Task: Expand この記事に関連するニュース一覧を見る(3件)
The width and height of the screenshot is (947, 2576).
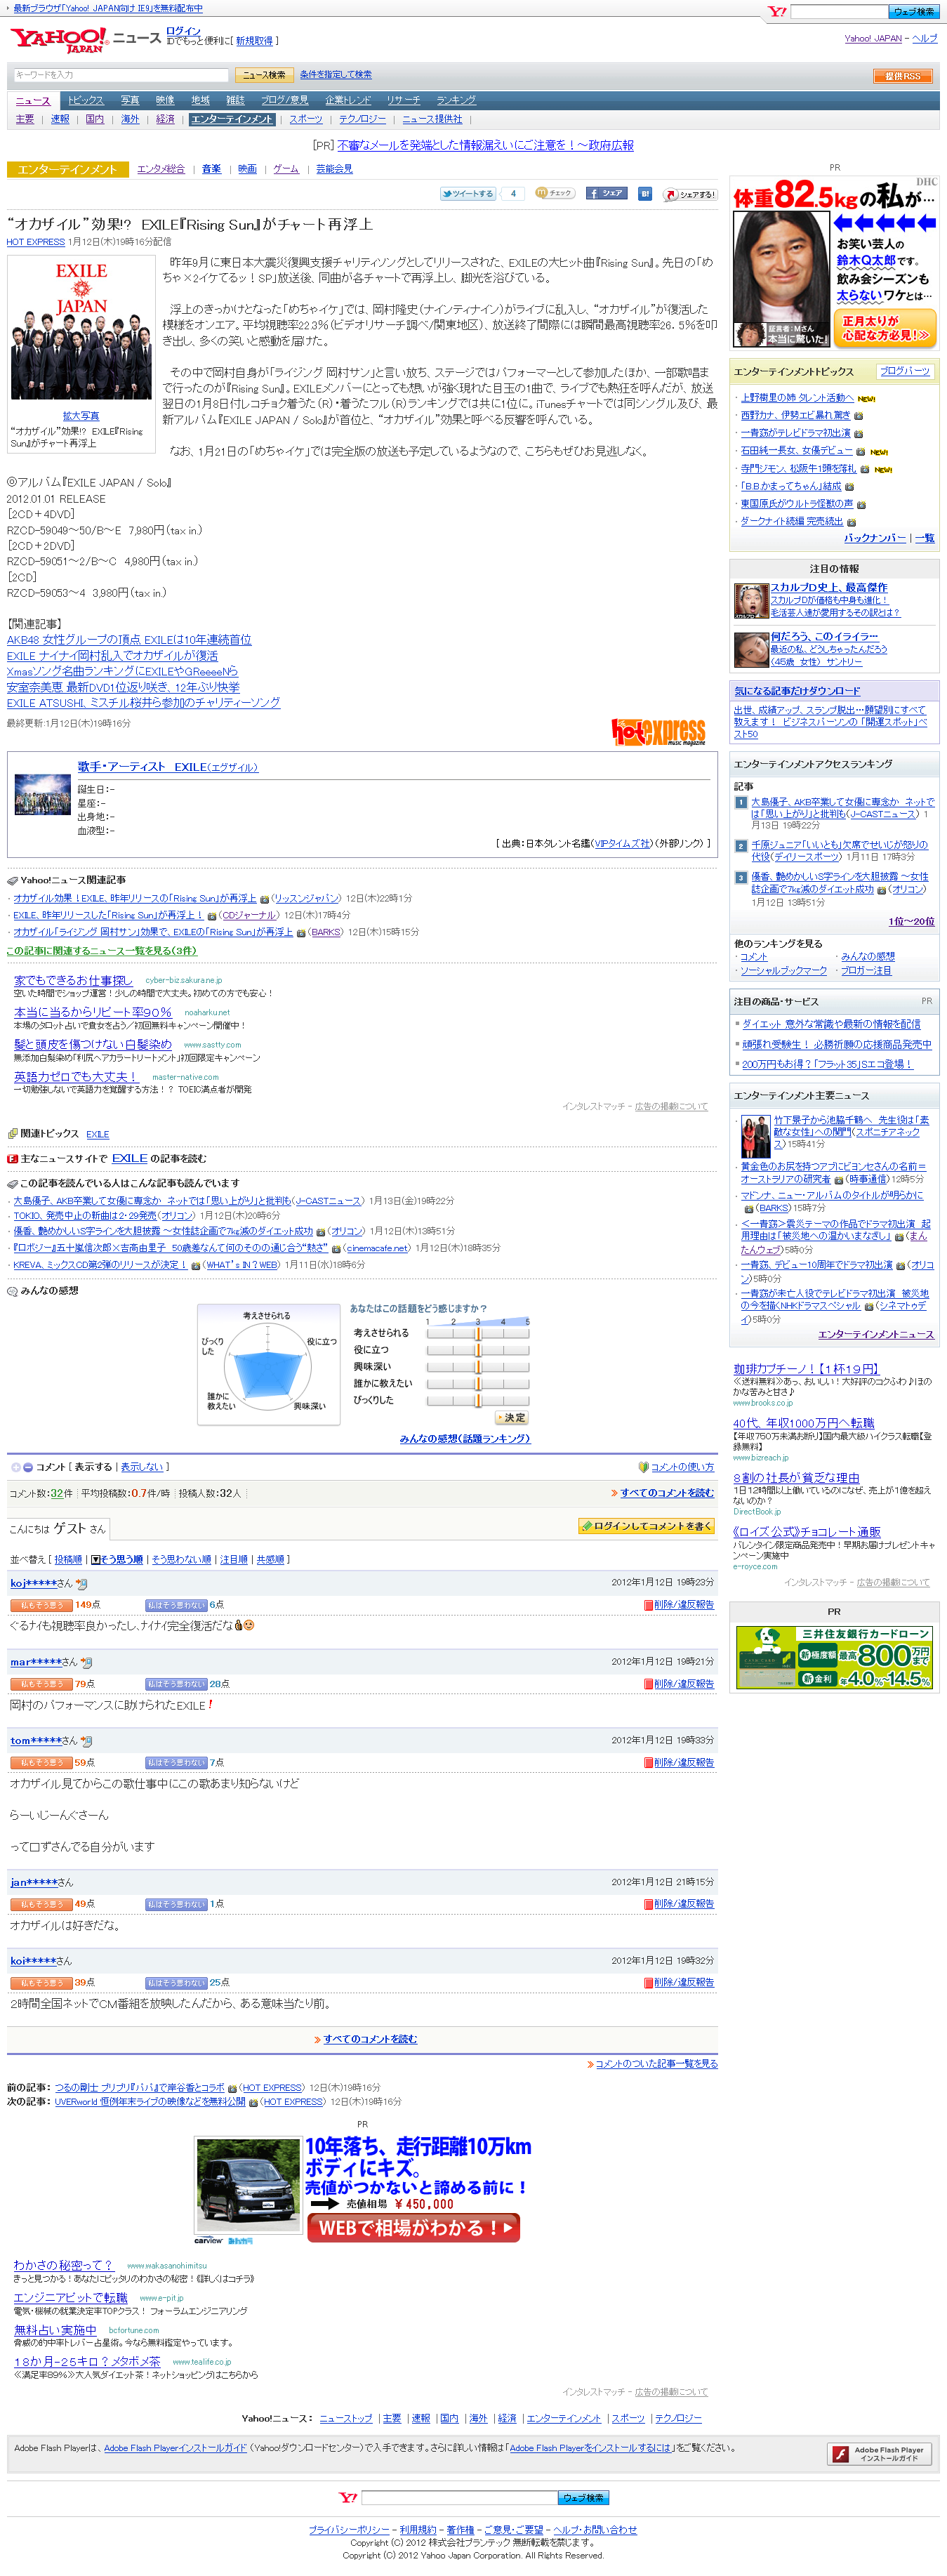Action: [102, 951]
